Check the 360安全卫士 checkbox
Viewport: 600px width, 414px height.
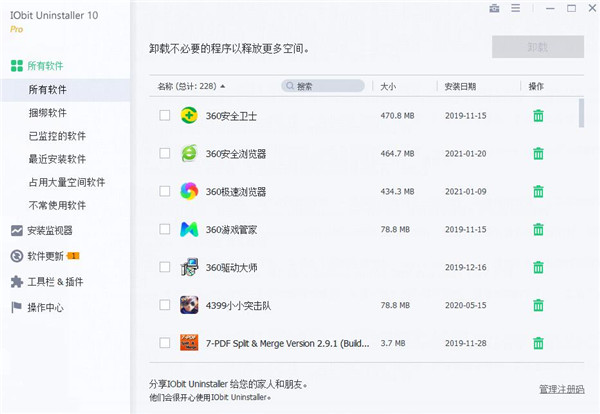point(165,115)
